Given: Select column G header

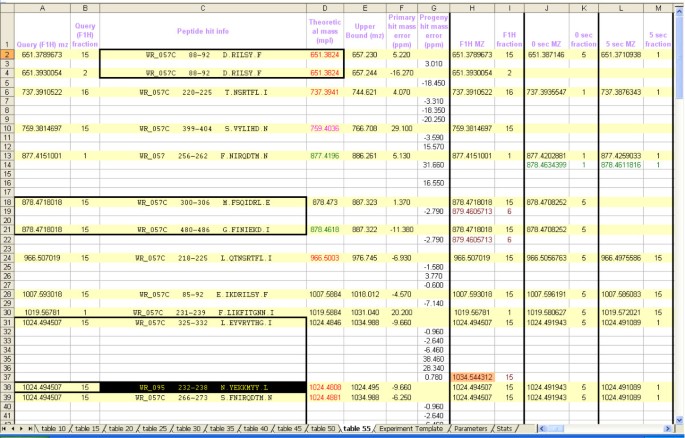Looking at the screenshot, I should coord(433,8).
